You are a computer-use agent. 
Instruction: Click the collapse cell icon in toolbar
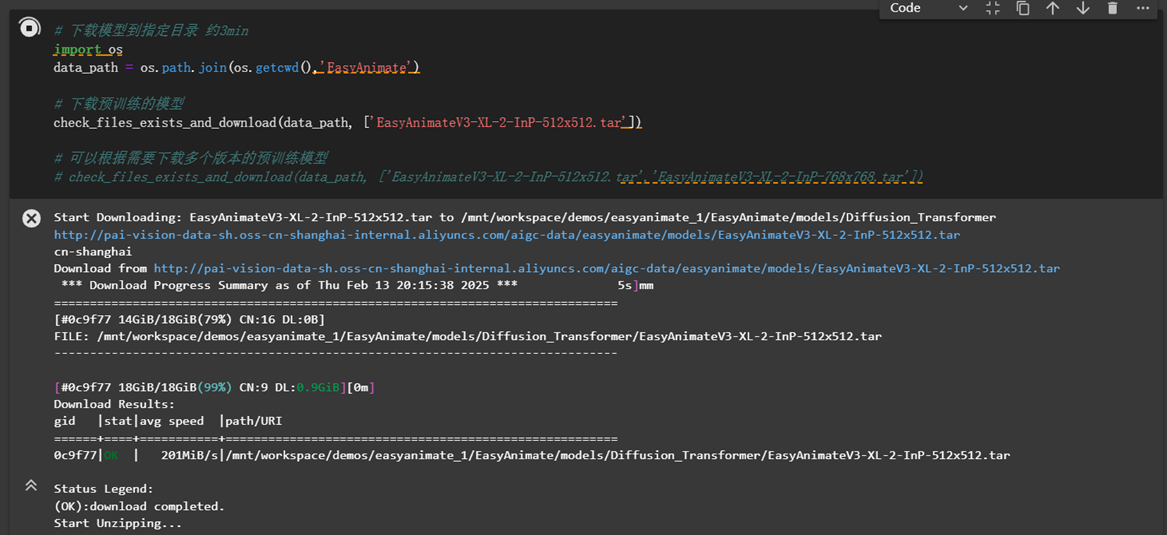pos(993,8)
